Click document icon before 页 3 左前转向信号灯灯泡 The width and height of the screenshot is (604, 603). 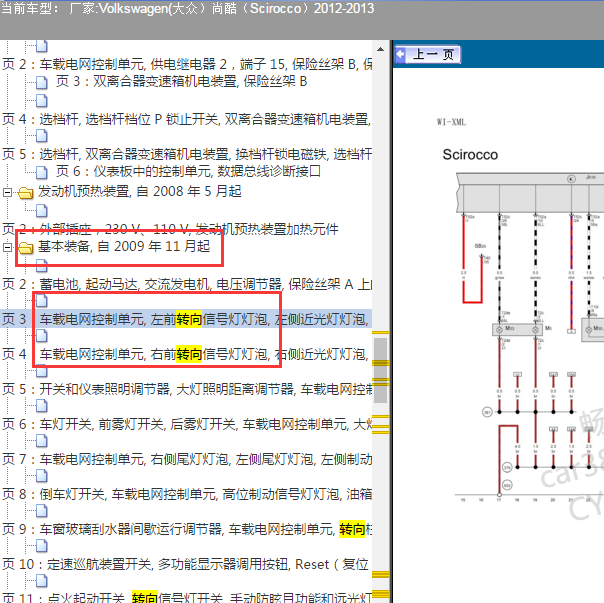[42, 301]
